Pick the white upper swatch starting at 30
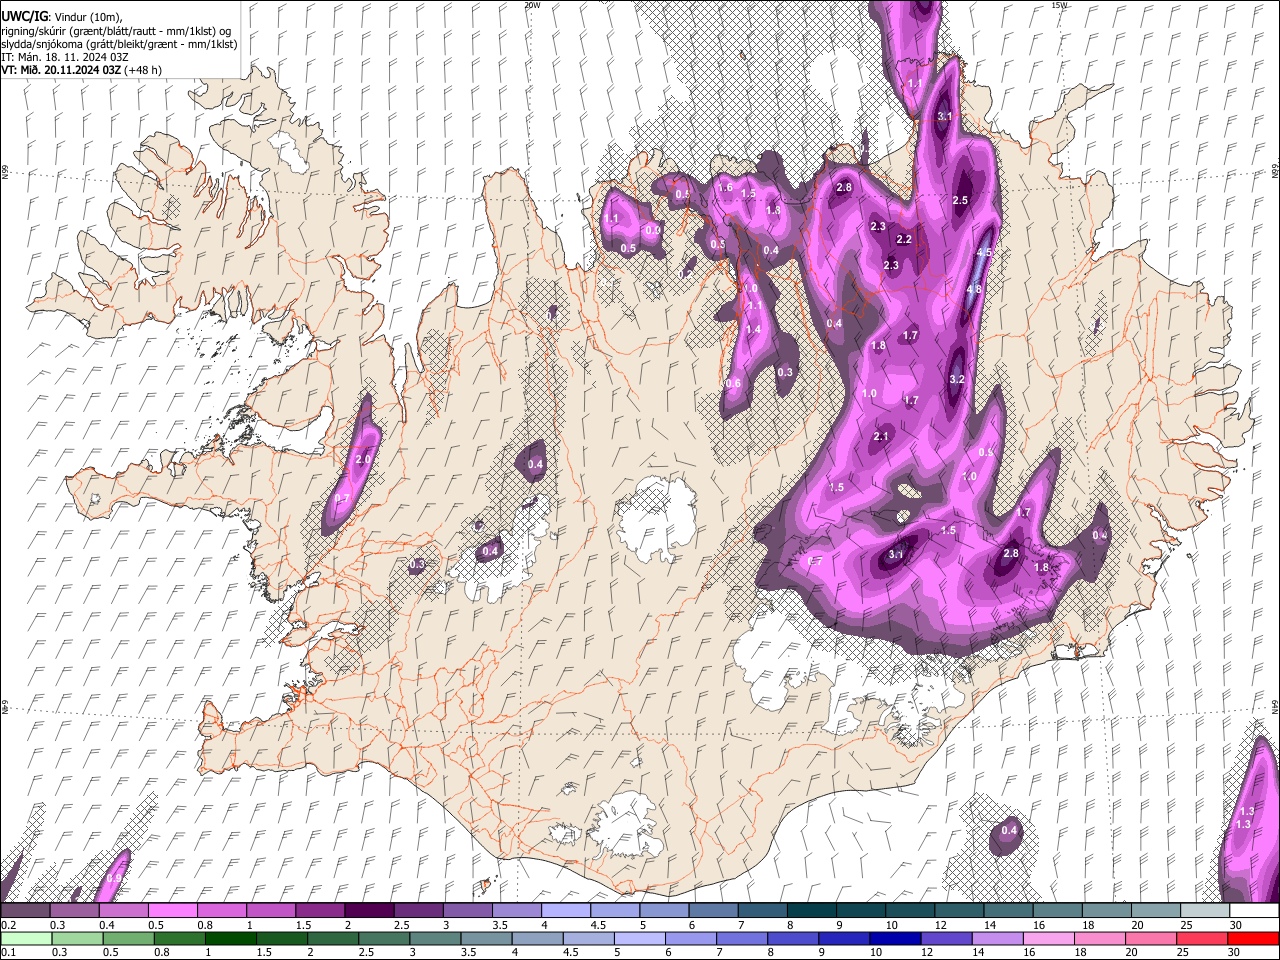 (1253, 910)
